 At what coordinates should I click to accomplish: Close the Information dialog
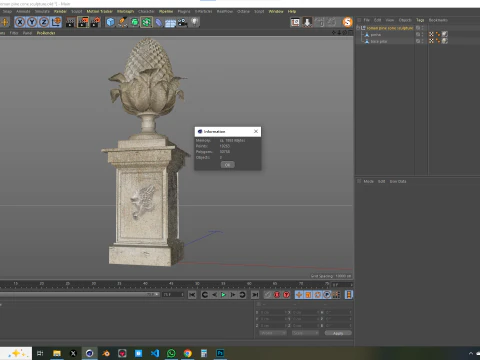click(256, 131)
